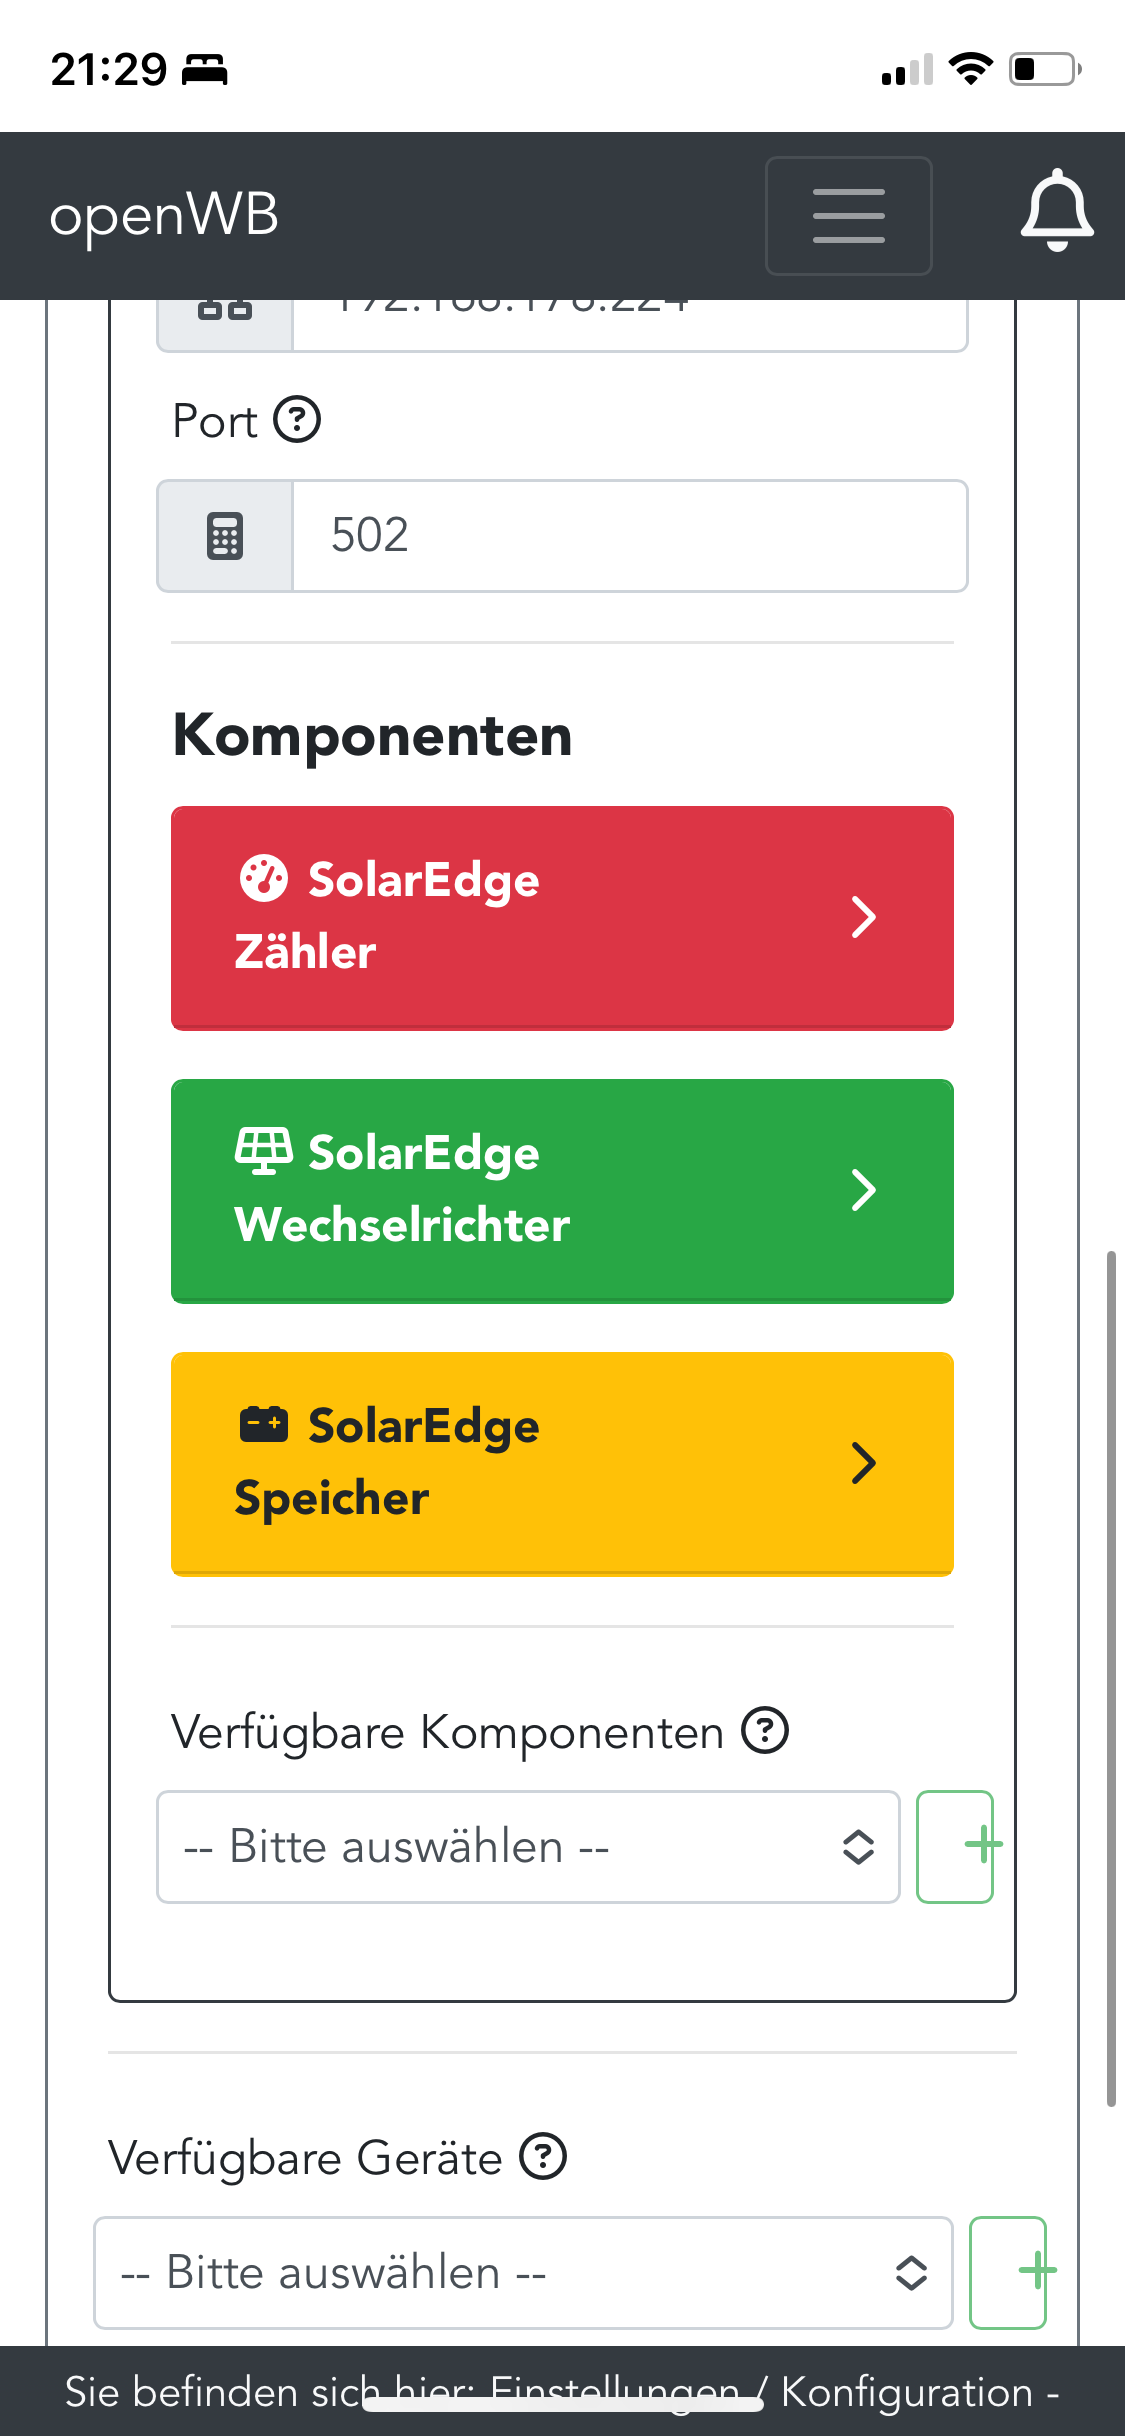This screenshot has height=2436, width=1125.
Task: Expand SolarEdge Wechselrichter with its chevron
Action: pos(863,1190)
